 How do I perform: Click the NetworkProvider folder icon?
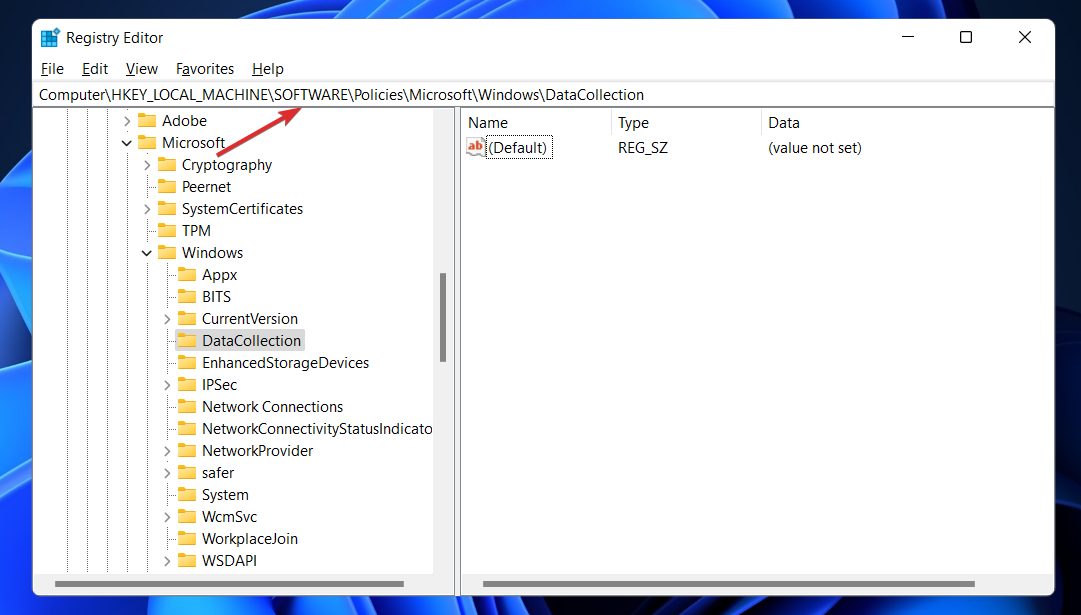pyautogui.click(x=187, y=451)
